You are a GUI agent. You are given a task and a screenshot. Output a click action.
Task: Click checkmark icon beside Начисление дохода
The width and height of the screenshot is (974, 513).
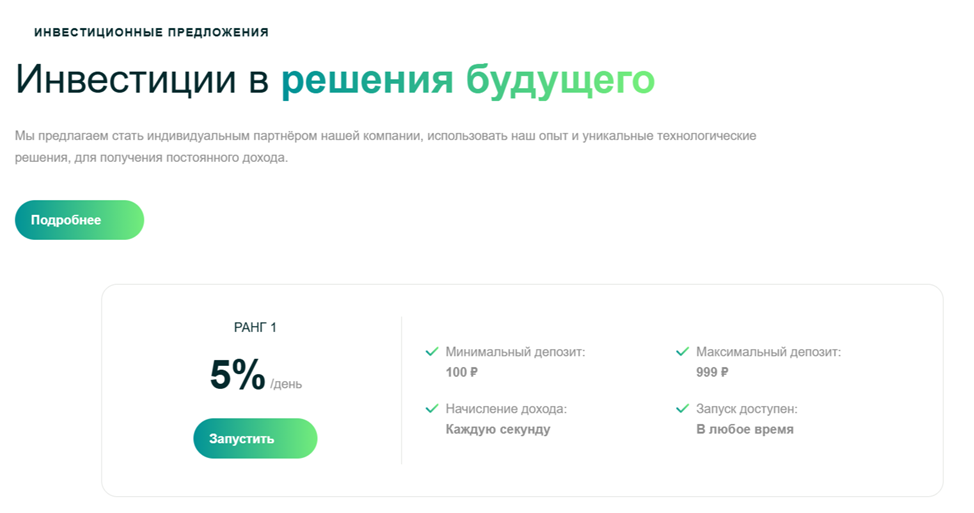pos(432,409)
